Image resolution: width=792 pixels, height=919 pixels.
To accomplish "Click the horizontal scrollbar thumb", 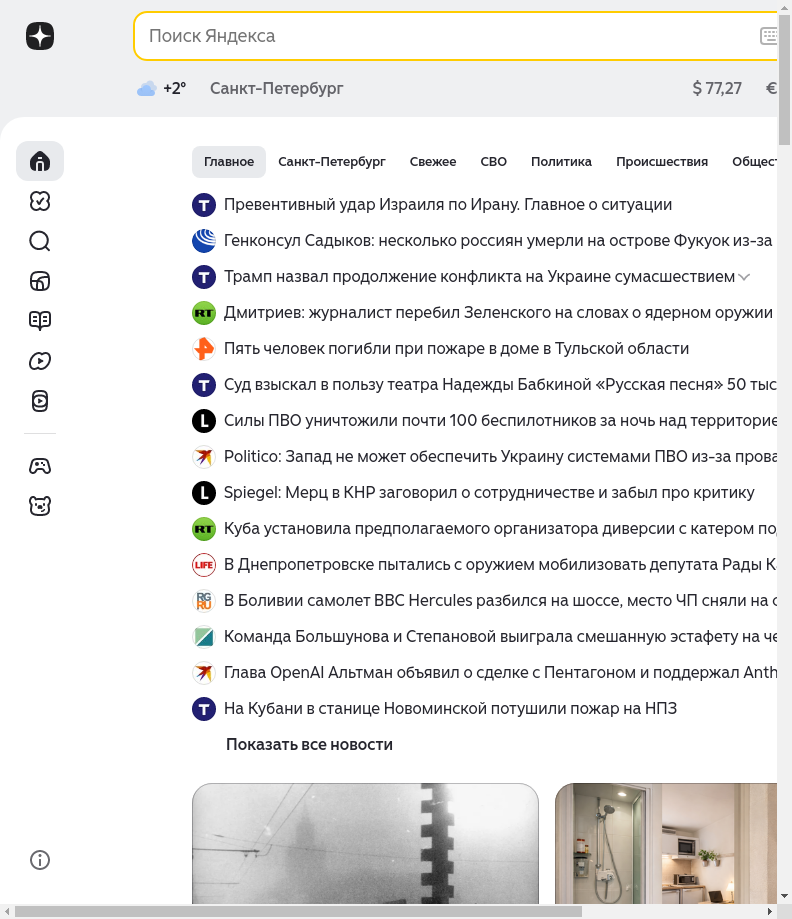I will 298,913.
